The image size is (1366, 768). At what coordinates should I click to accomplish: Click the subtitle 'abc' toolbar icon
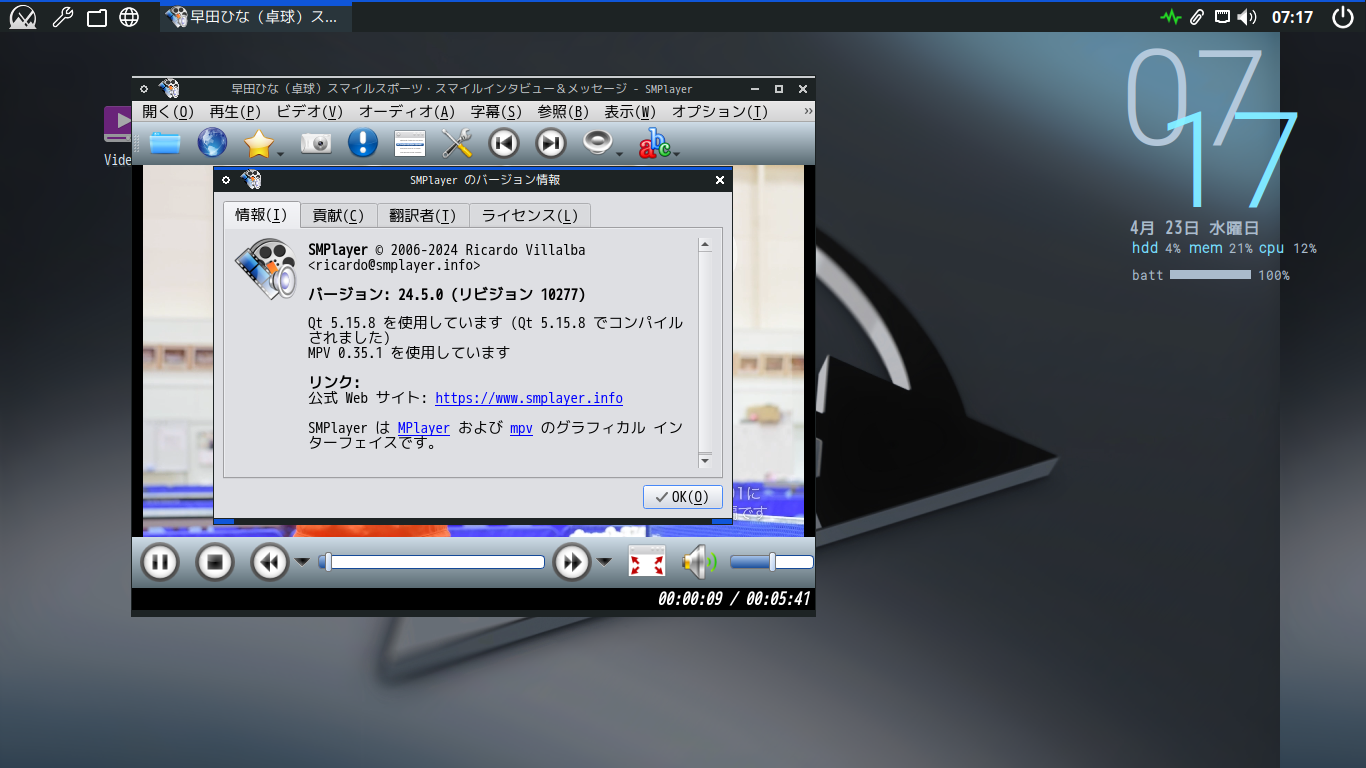pos(655,143)
